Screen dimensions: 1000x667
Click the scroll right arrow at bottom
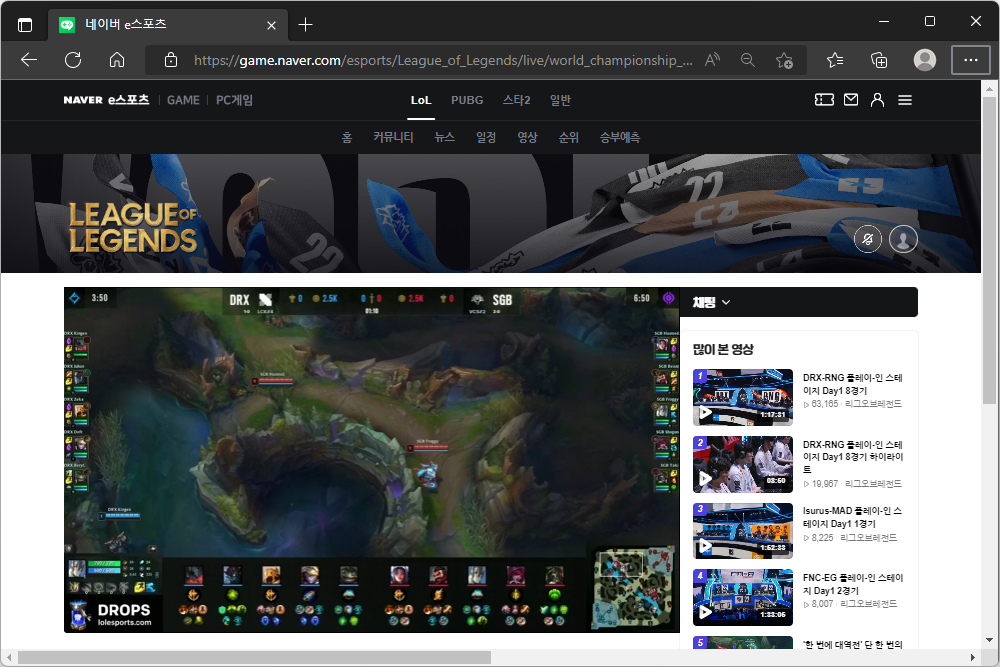coord(973,657)
